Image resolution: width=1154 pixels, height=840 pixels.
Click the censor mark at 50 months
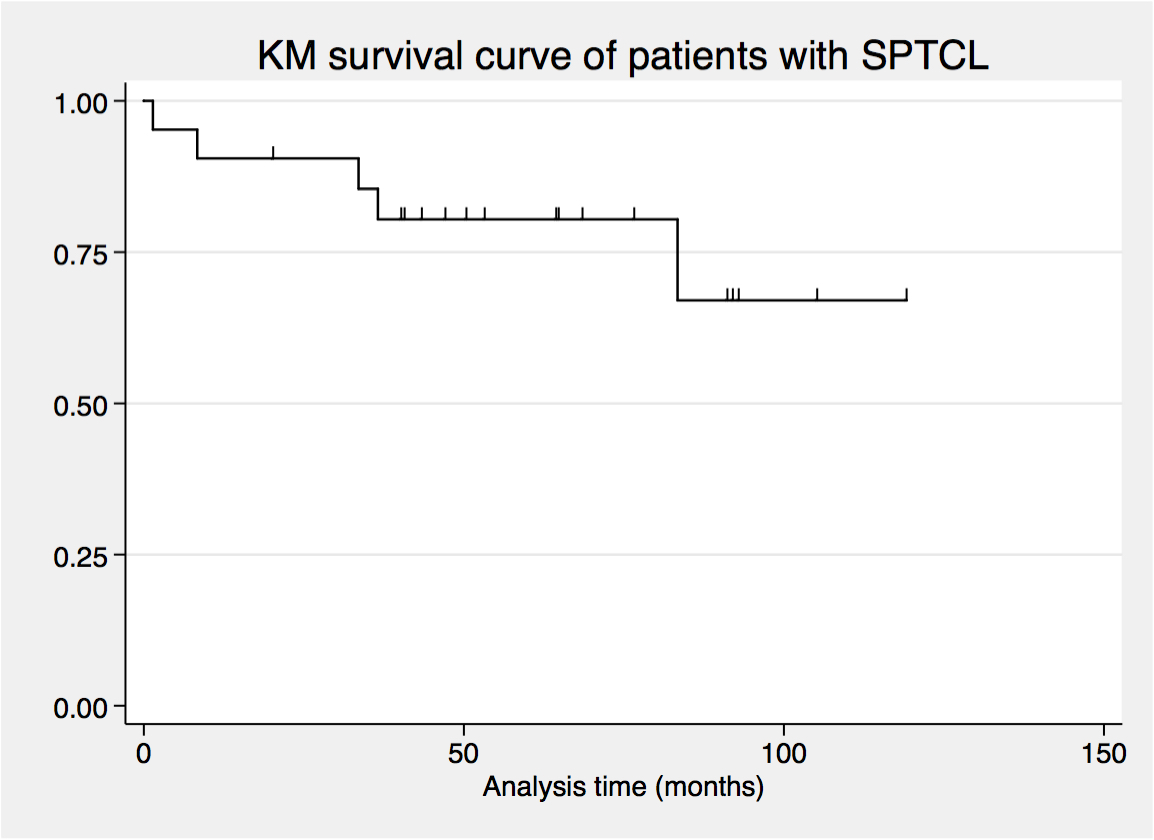[466, 213]
